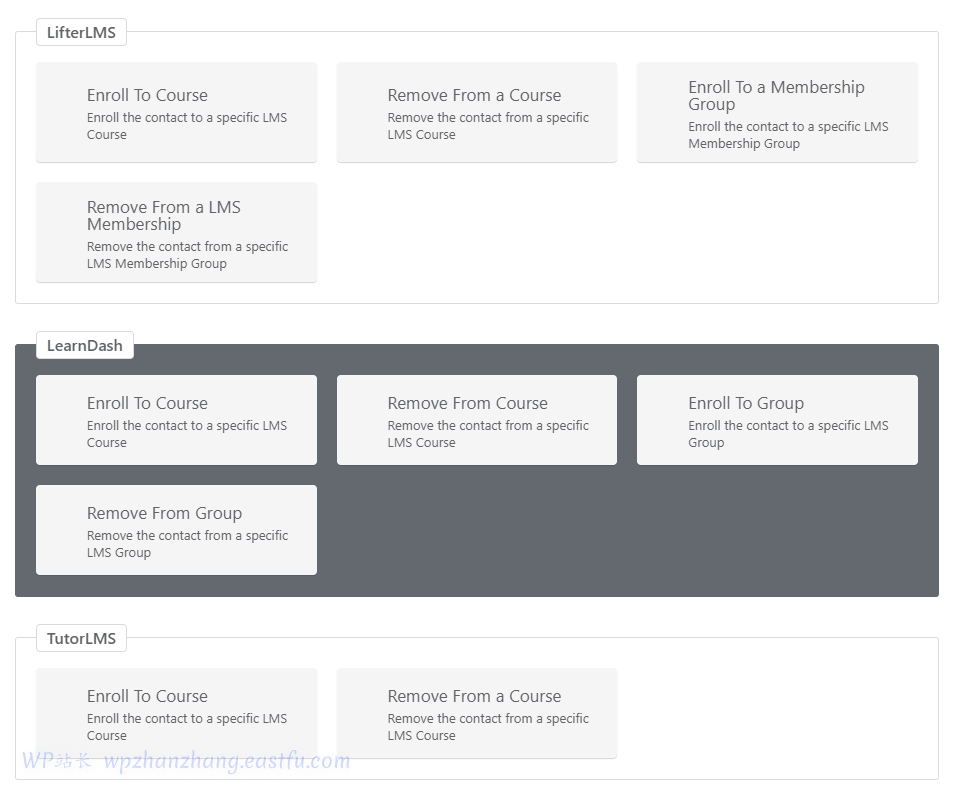Click 'specific LMS Group' description under Enroll To Group
This screenshot has width=954, height=792.
[789, 434]
